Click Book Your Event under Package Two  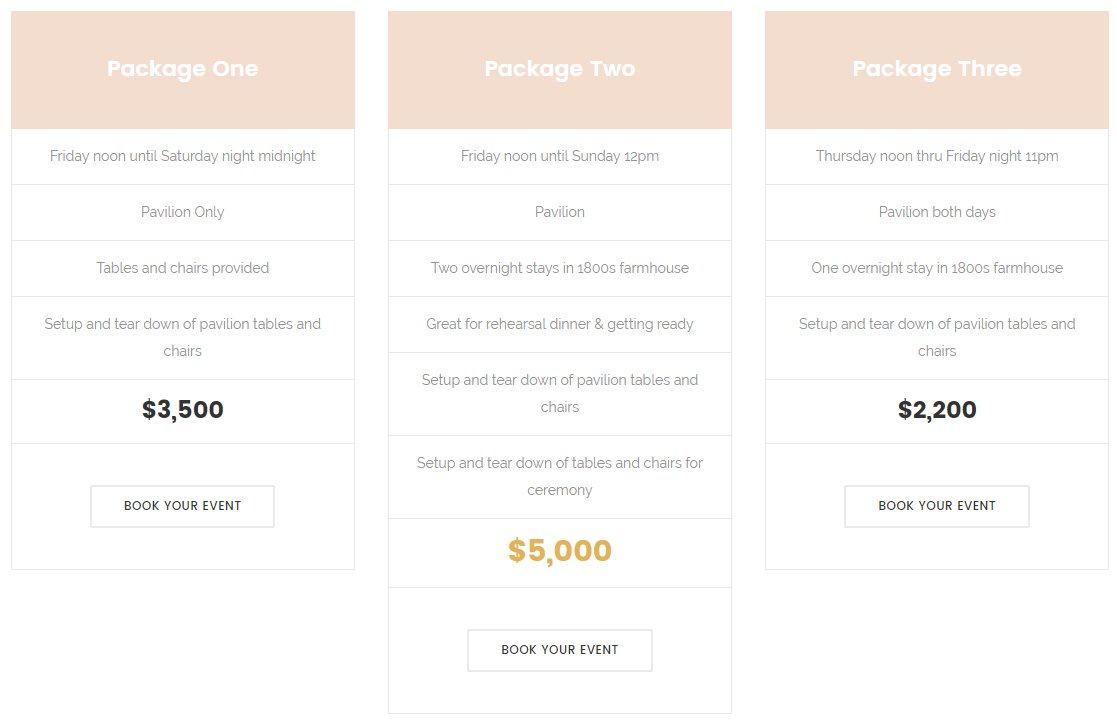coord(559,650)
